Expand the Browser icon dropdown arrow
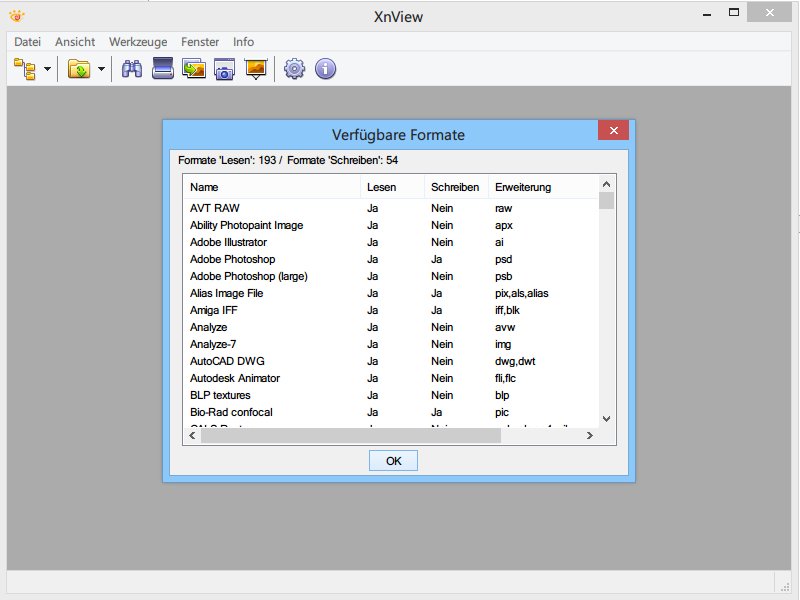Viewport: 800px width, 600px height. click(47, 69)
